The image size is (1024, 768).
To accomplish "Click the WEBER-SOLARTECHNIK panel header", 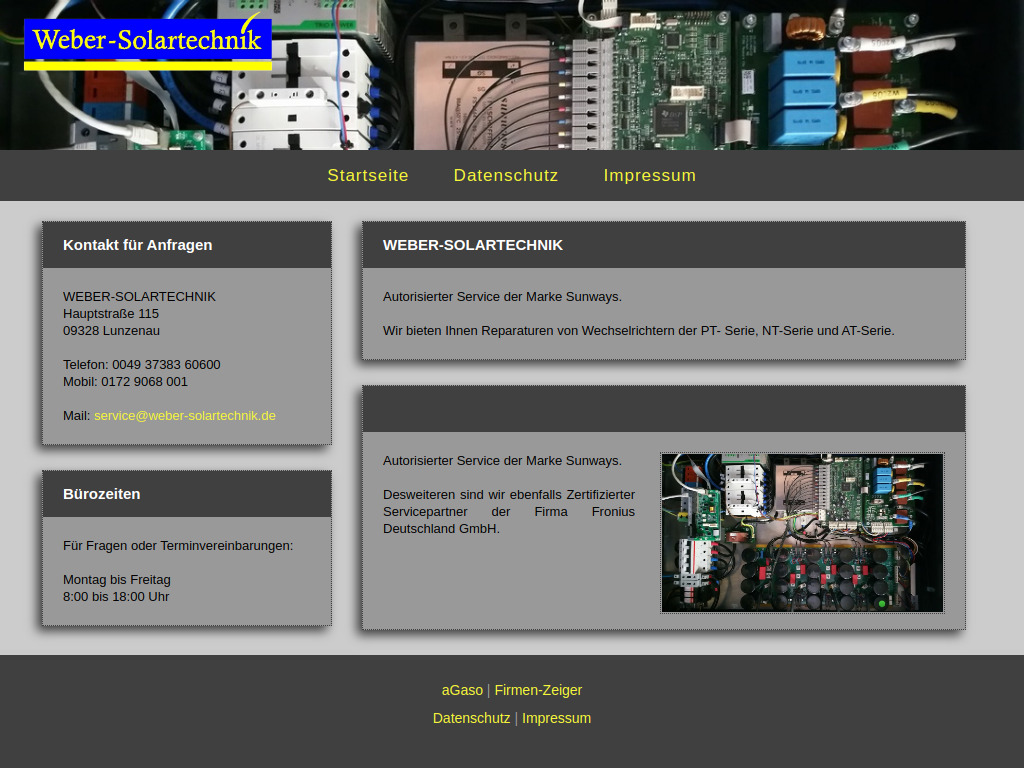I will pyautogui.click(x=472, y=244).
